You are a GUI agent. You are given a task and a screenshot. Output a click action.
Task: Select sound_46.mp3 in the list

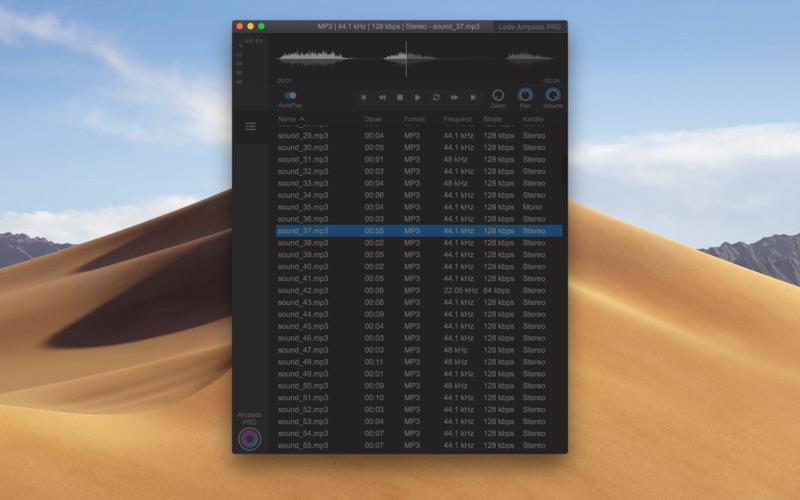point(419,338)
